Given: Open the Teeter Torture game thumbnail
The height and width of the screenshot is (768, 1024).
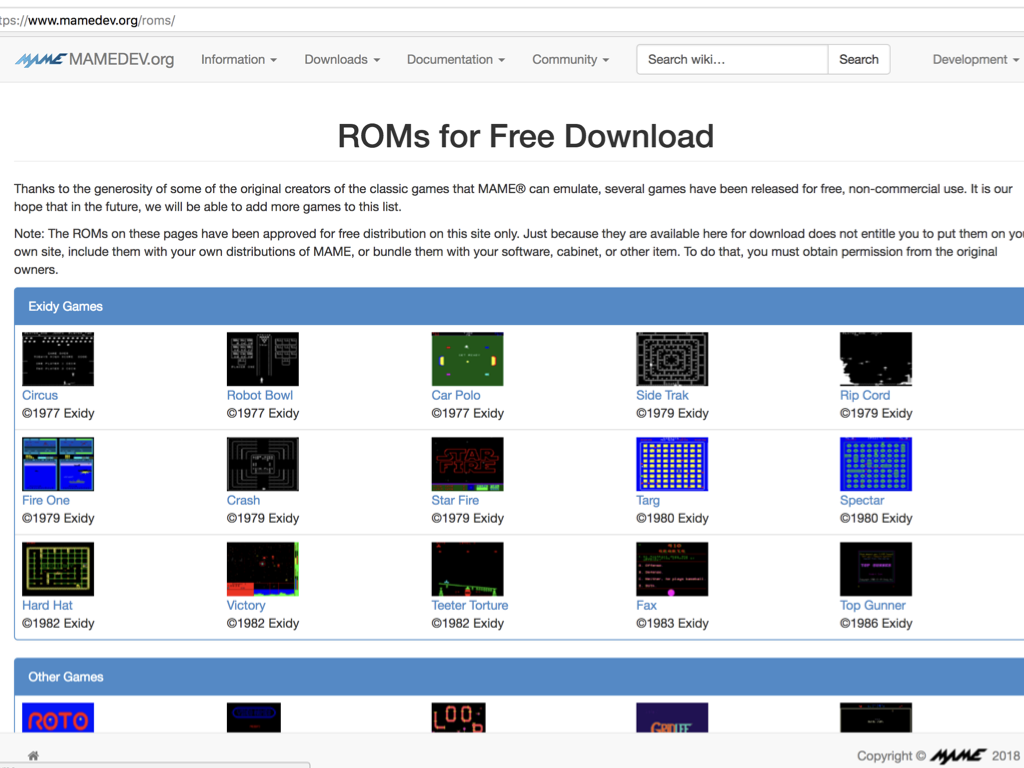Looking at the screenshot, I should tap(468, 569).
